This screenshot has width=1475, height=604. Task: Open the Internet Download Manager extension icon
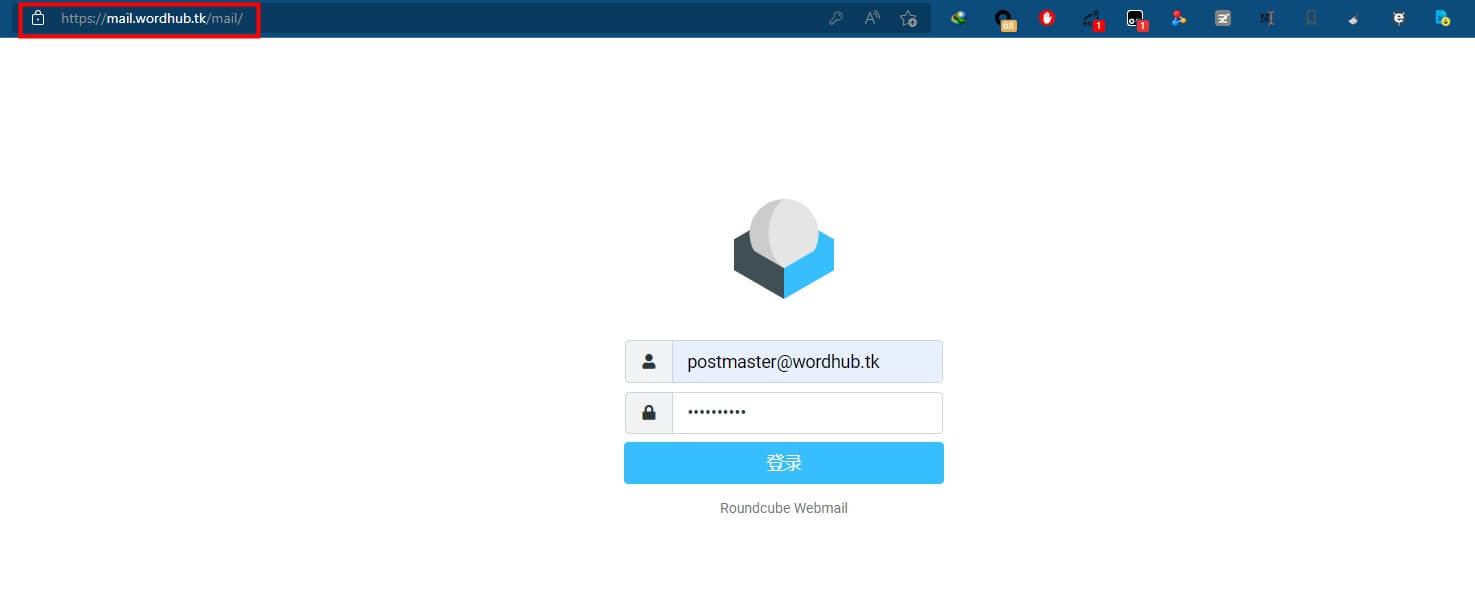[x=959, y=17]
